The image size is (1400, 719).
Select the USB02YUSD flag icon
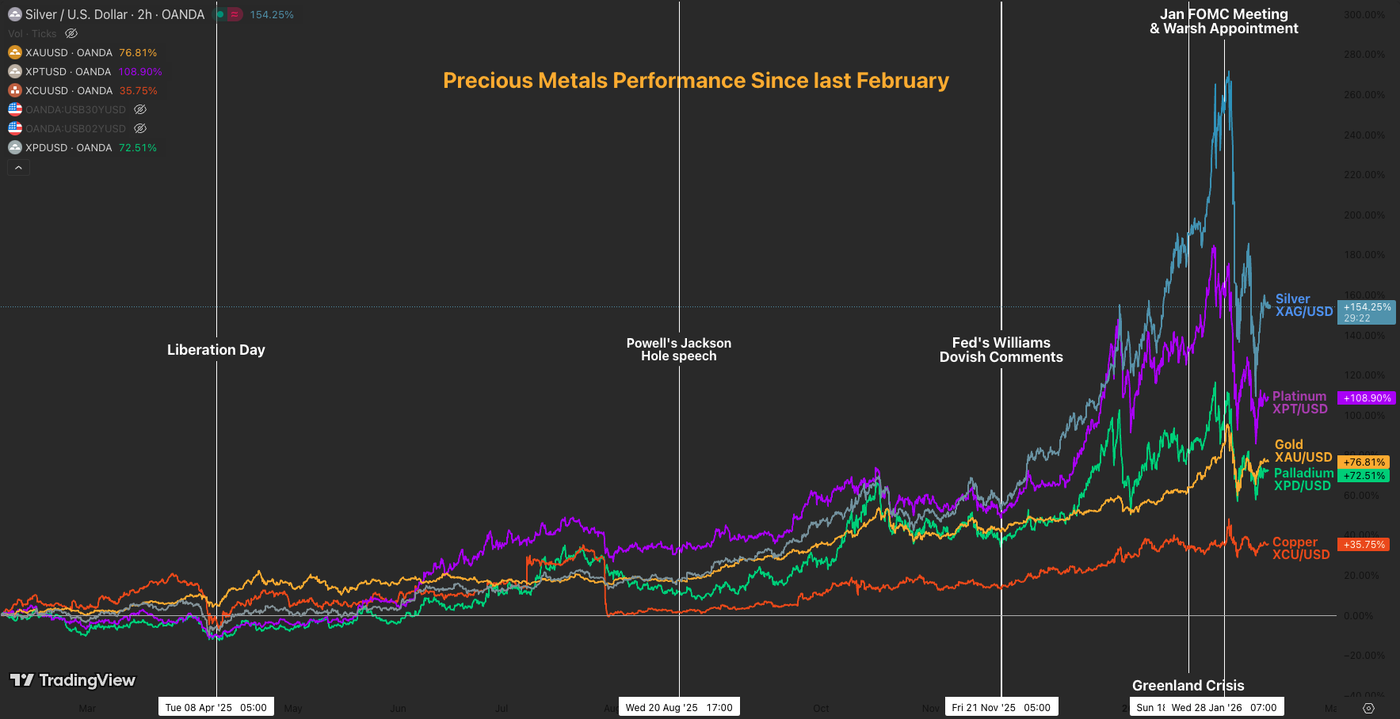(15, 128)
